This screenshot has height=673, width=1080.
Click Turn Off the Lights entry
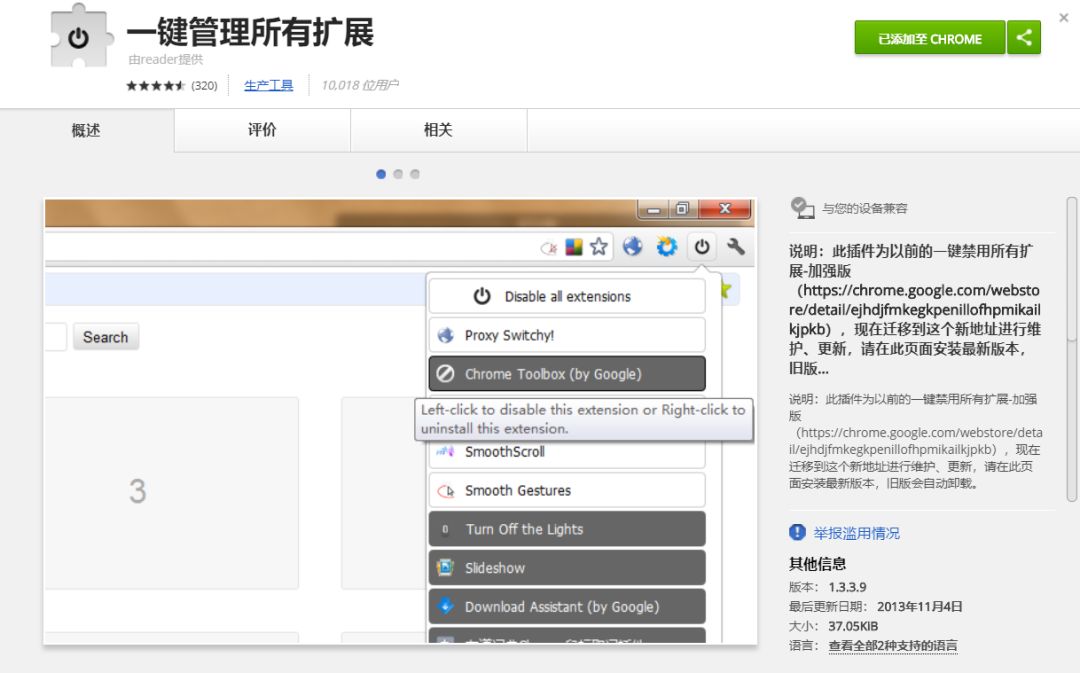pyautogui.click(x=567, y=529)
